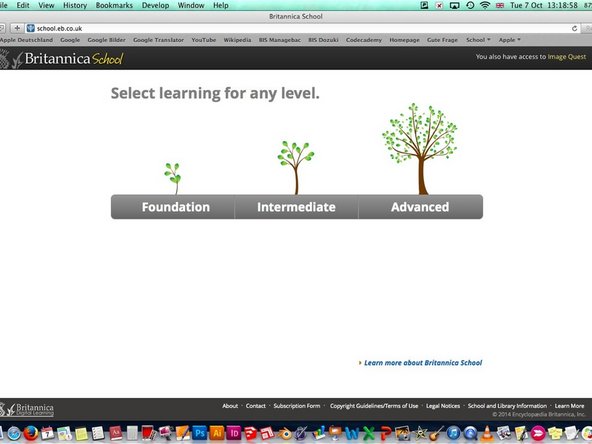Launch VLC cone icon in dock
The image size is (592, 444).
coord(487,433)
